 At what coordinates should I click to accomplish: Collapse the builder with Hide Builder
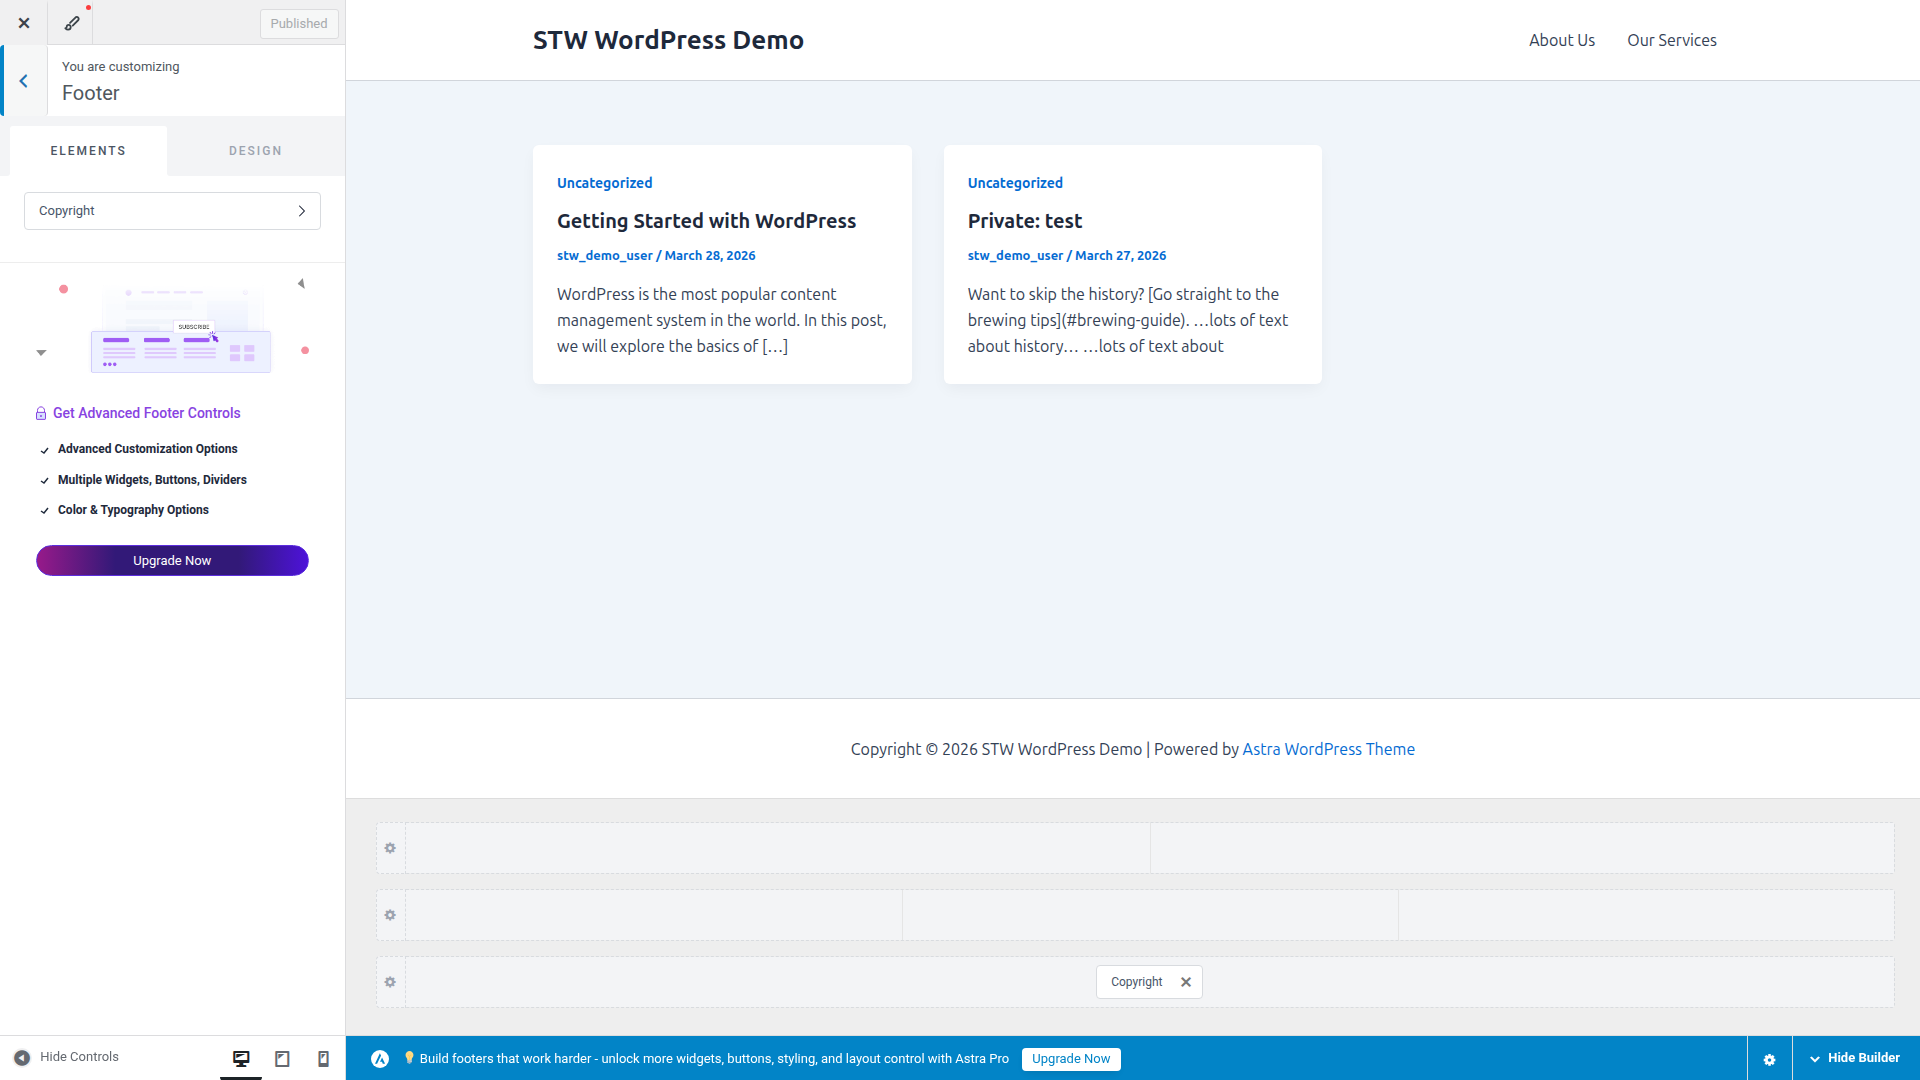click(x=1855, y=1058)
